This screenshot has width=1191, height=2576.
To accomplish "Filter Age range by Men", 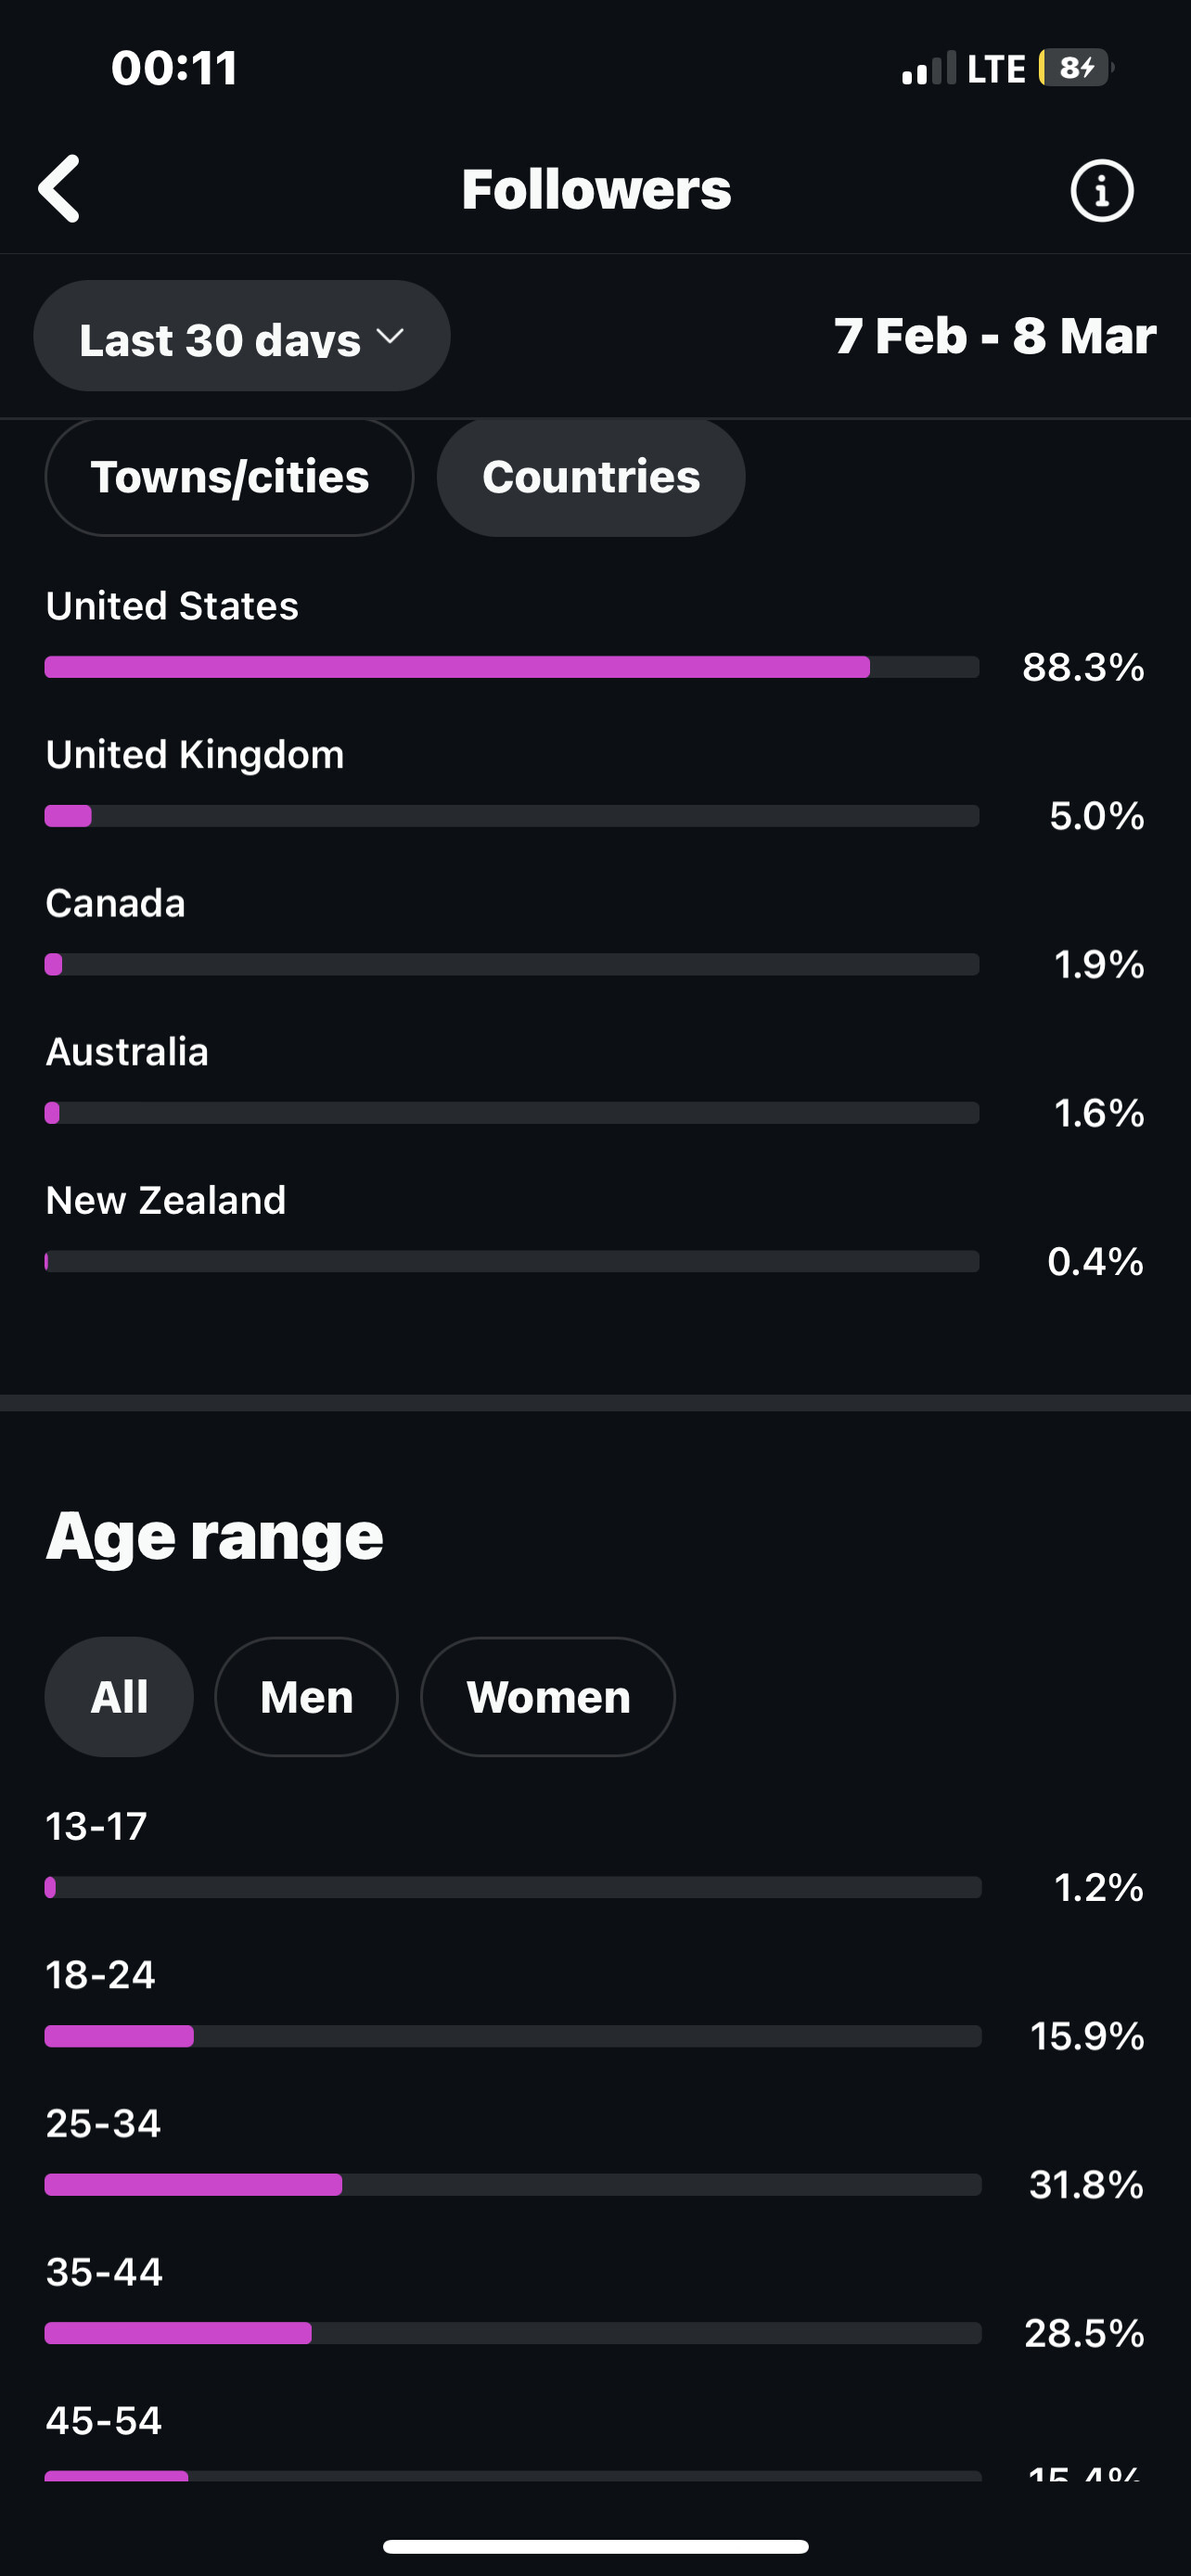I will [x=306, y=1697].
